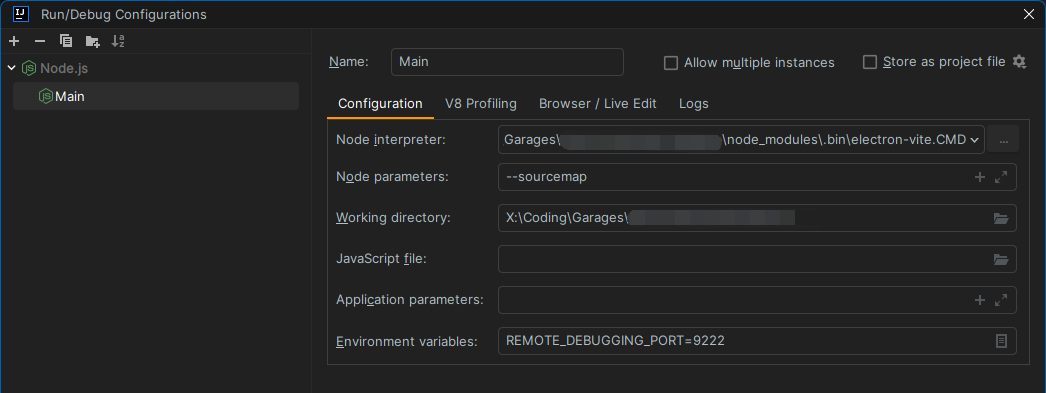The height and width of the screenshot is (393, 1046).
Task: Expand the Application parameters field
Action: 1001,300
